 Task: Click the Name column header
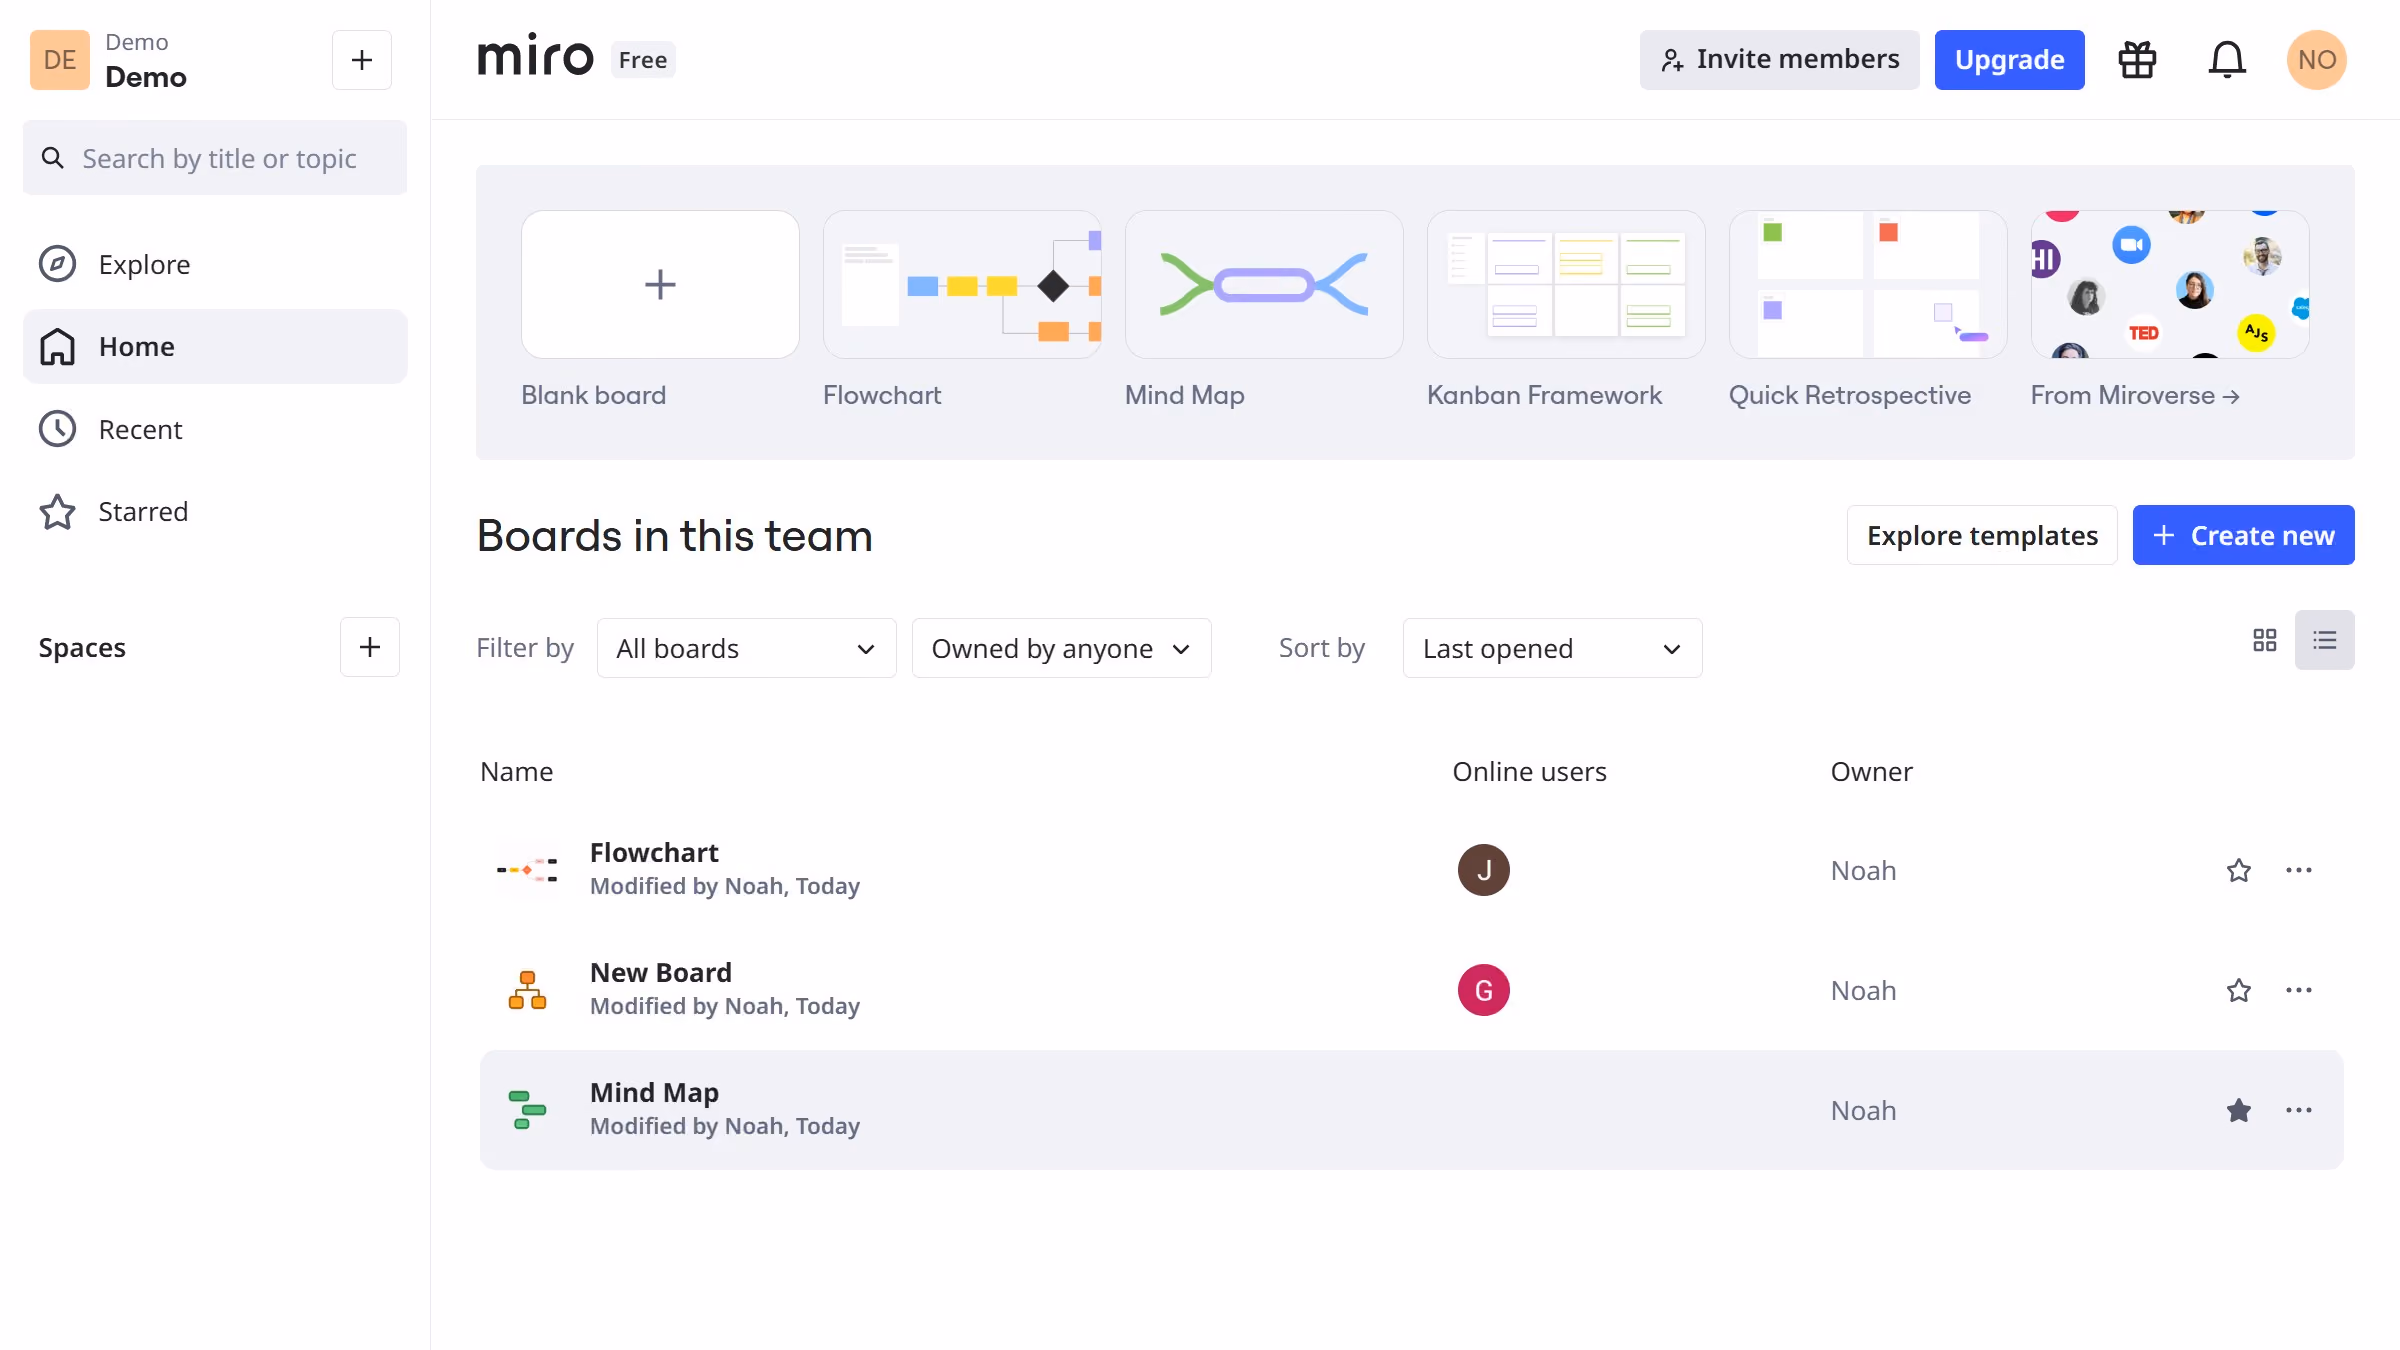(516, 771)
